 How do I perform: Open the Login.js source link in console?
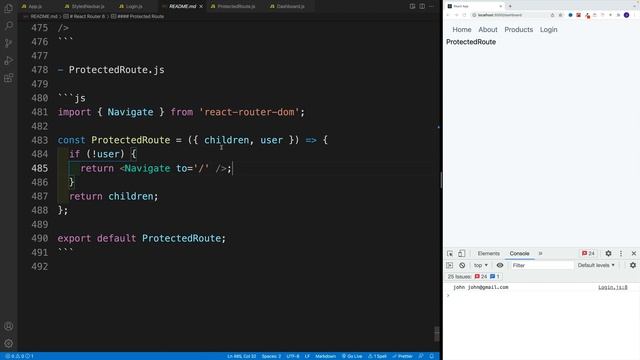(x=613, y=287)
